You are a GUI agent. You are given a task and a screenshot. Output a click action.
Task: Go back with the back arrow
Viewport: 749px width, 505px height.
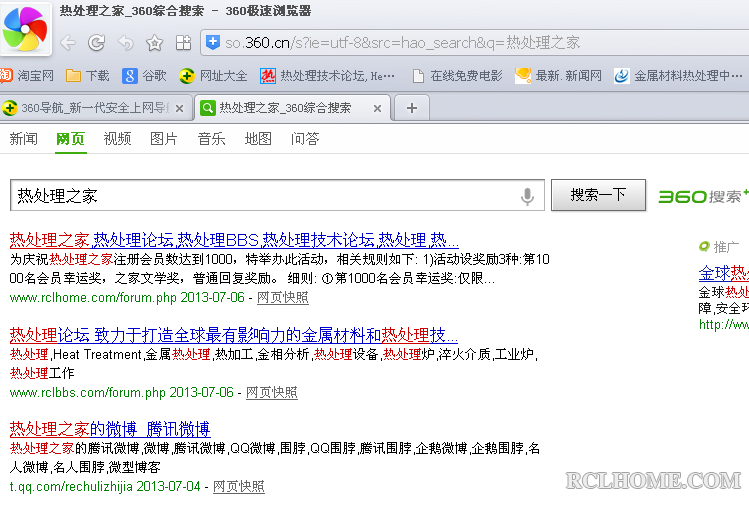point(68,43)
